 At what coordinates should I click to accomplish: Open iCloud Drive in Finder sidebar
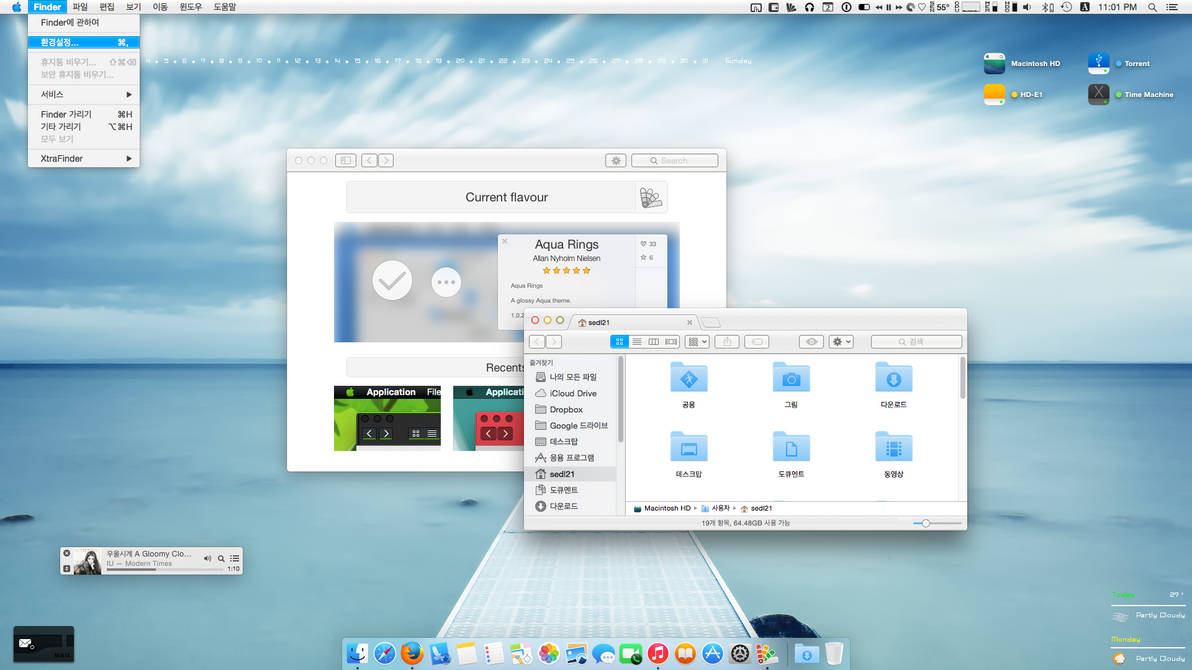click(x=566, y=393)
